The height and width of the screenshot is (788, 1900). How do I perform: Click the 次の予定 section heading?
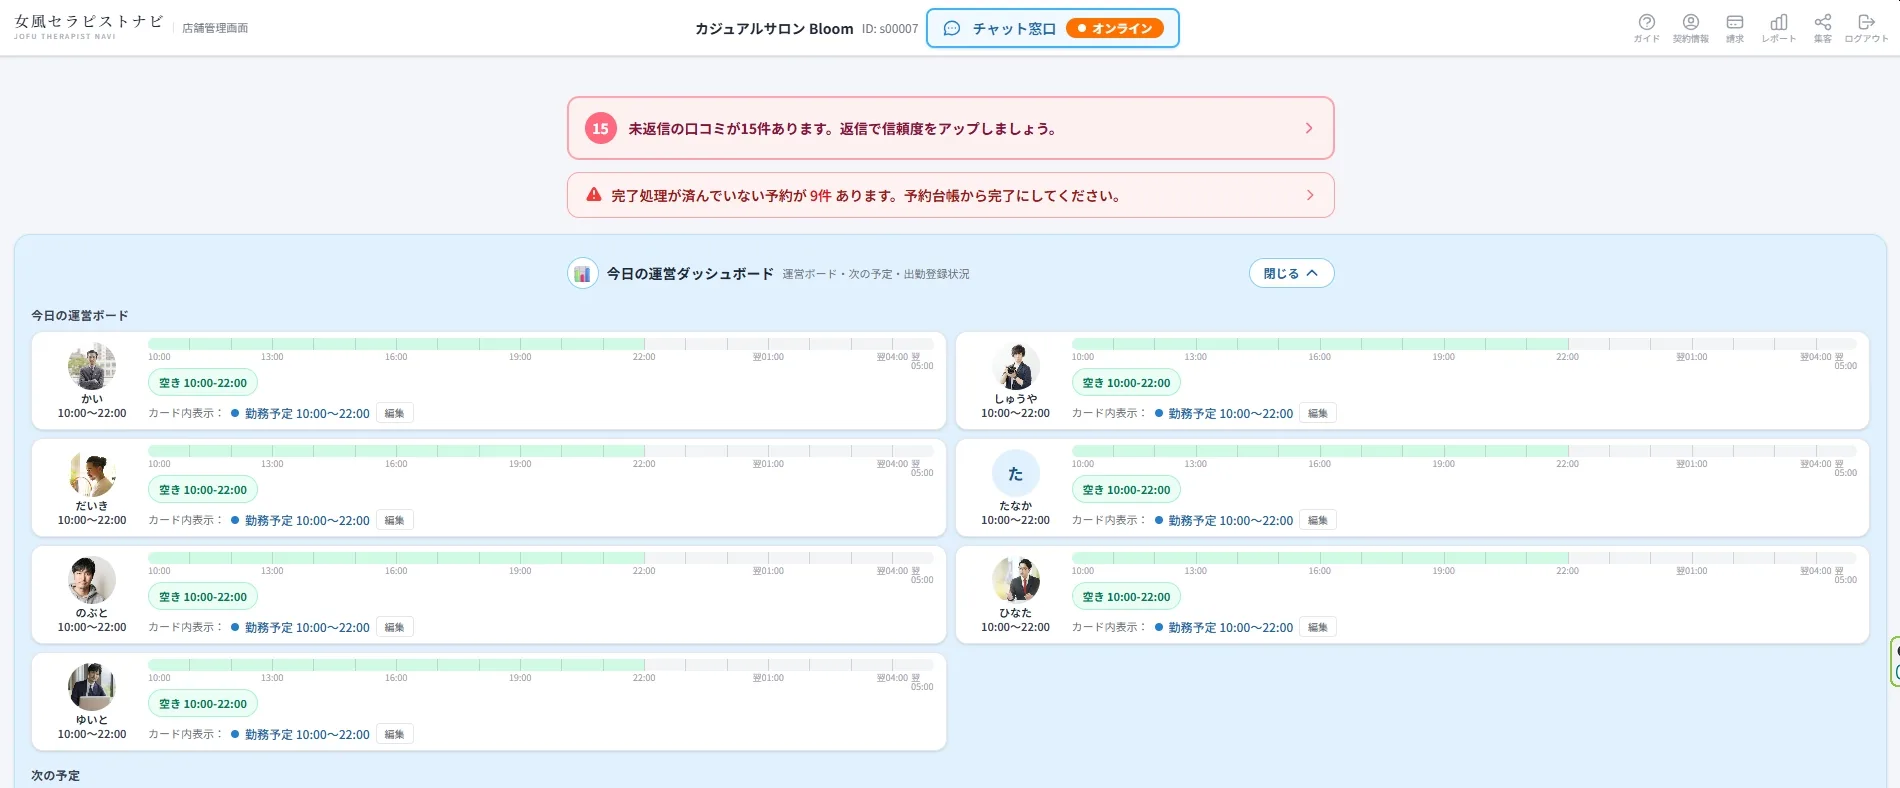pyautogui.click(x=56, y=776)
